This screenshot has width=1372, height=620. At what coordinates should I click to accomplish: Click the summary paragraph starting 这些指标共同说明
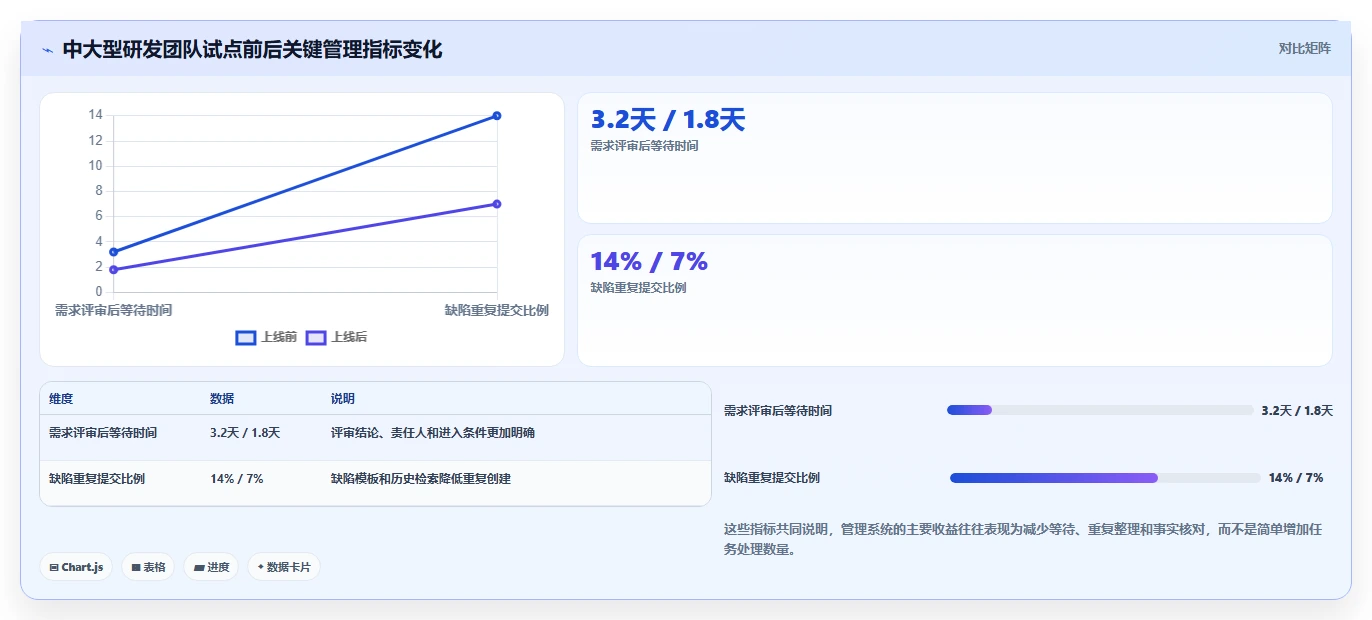click(x=1023, y=539)
